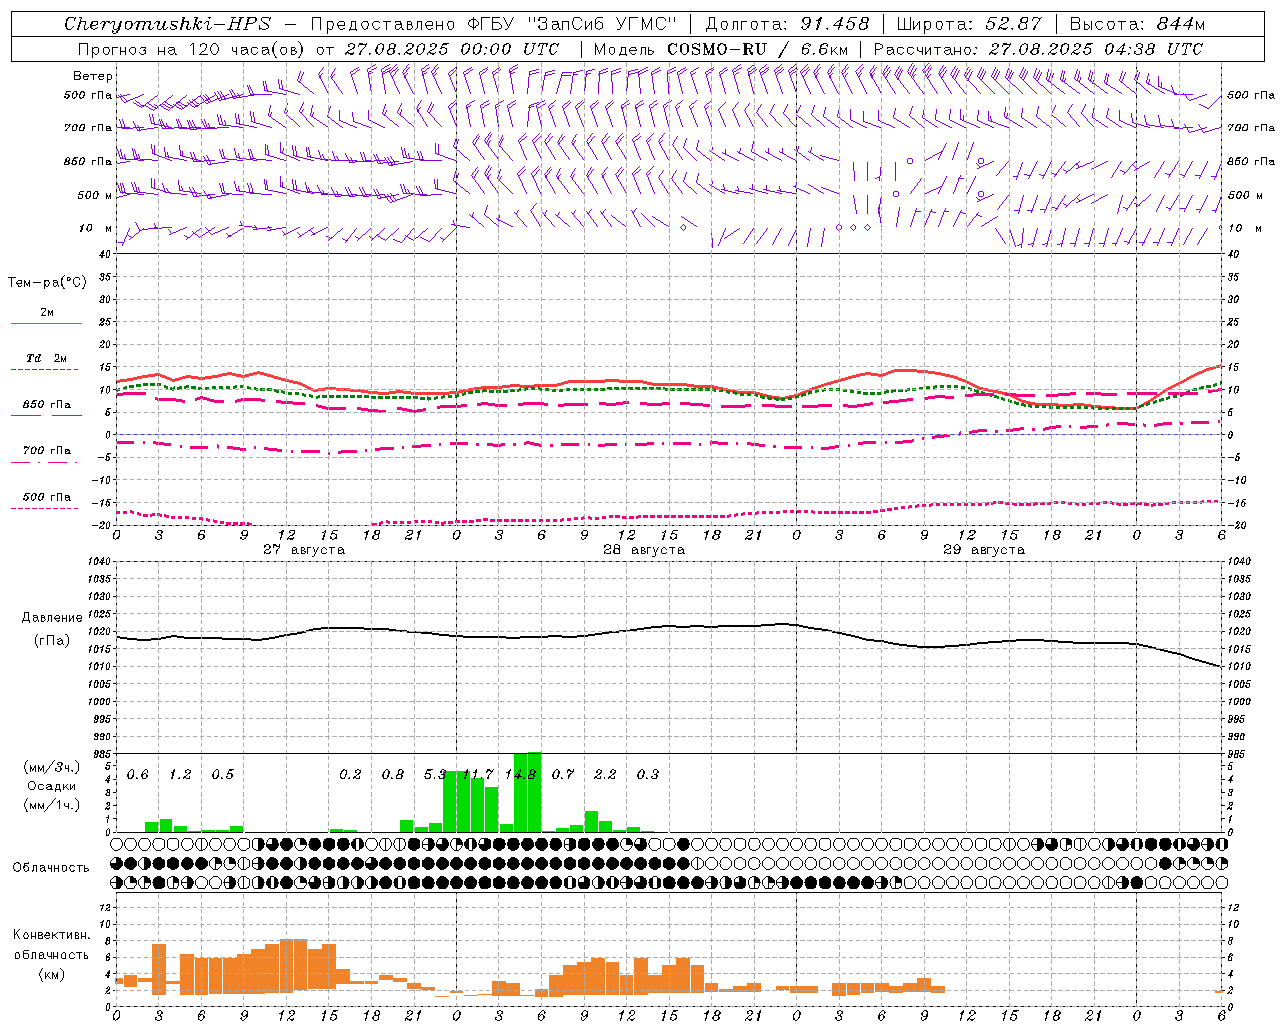Screen dimensions: 1280x1024
Task: Click the precipitation value 0.6
Action: pos(137,775)
